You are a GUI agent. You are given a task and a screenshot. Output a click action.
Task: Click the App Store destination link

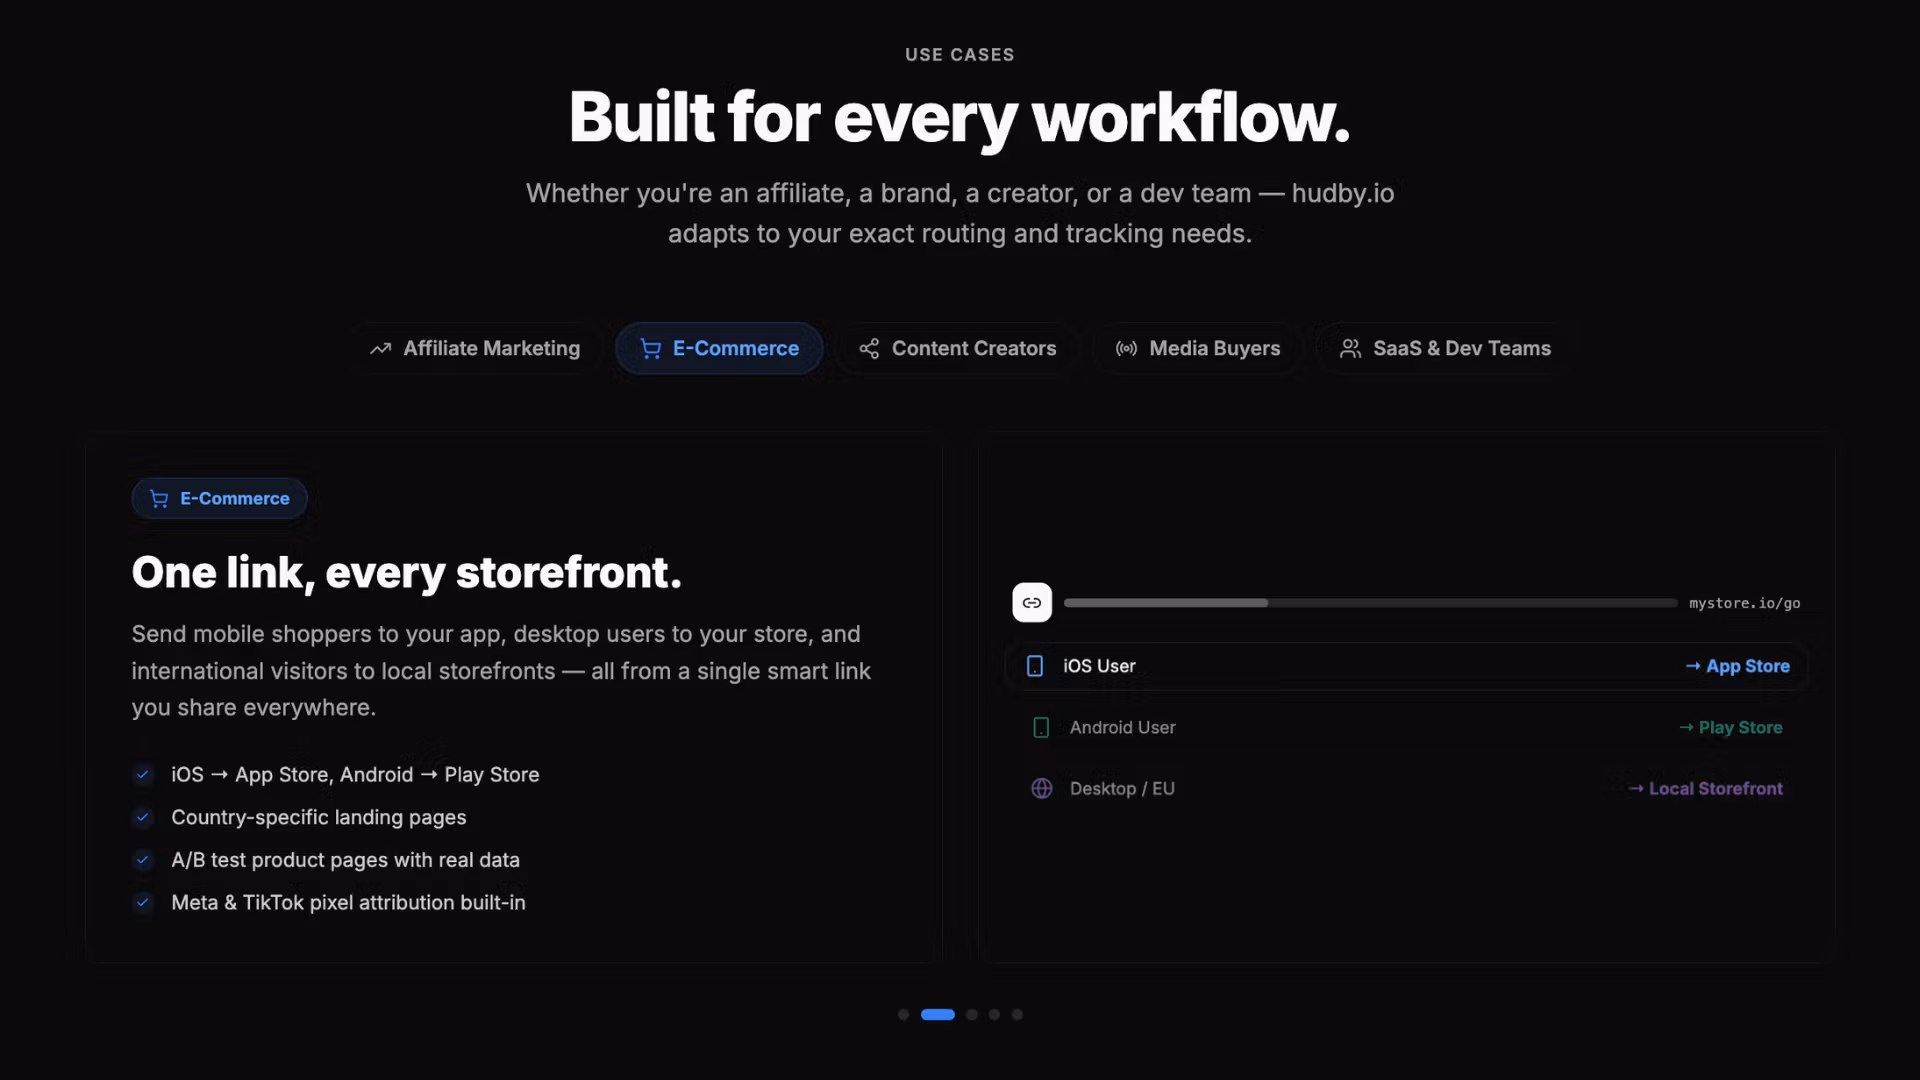[1737, 666]
